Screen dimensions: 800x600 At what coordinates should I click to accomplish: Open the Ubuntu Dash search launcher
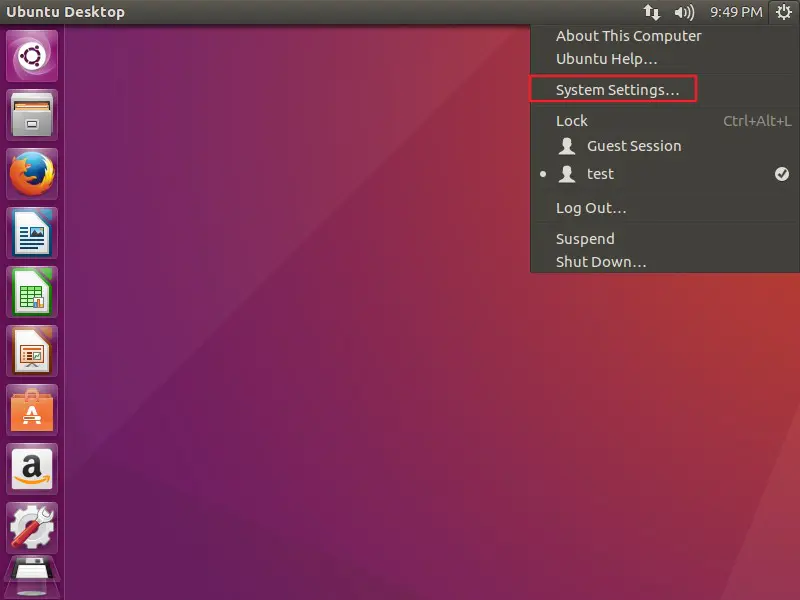[32, 56]
